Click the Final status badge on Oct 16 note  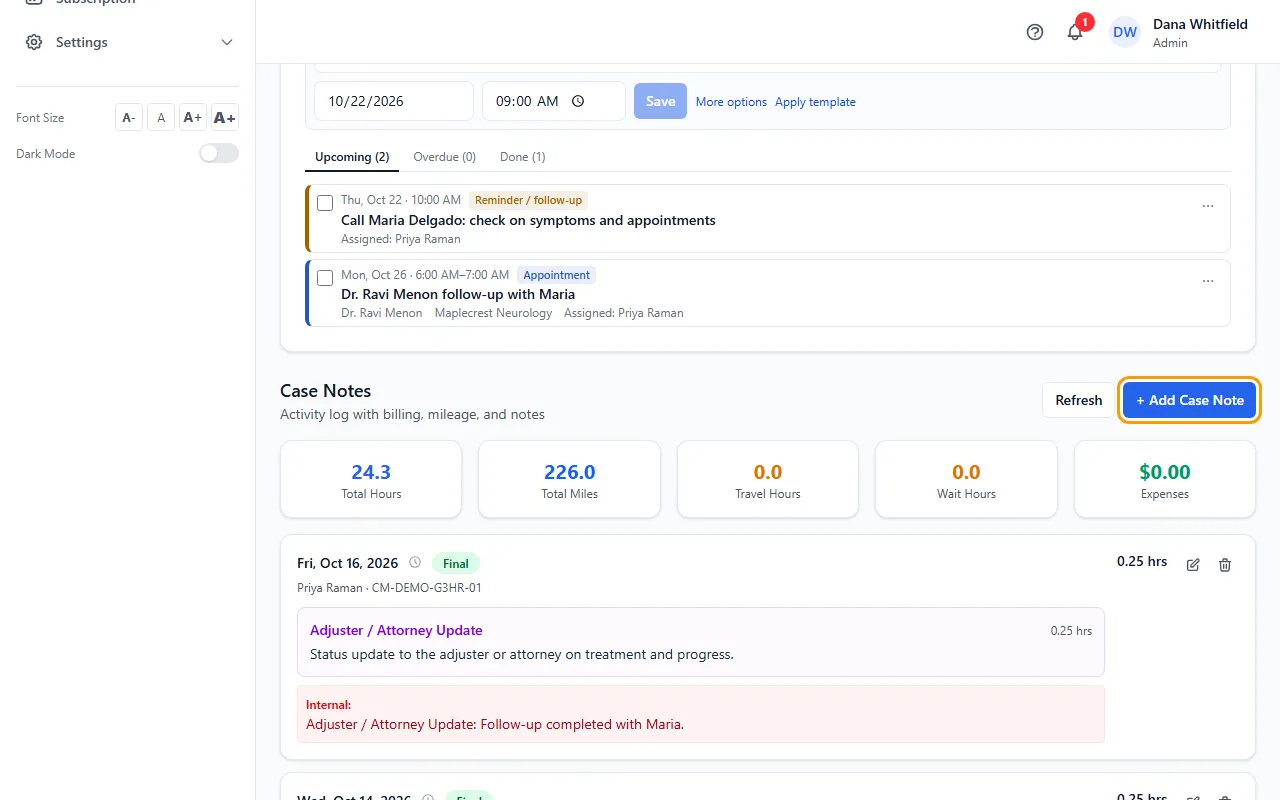click(x=456, y=564)
